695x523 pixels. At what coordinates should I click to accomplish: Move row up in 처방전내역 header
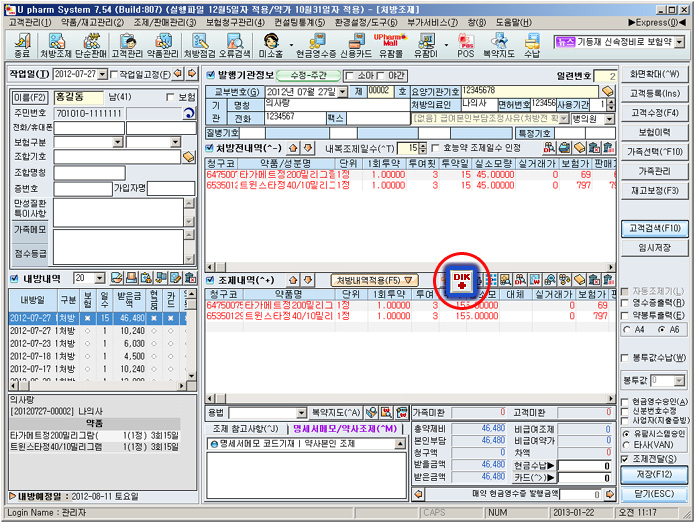(x=293, y=148)
